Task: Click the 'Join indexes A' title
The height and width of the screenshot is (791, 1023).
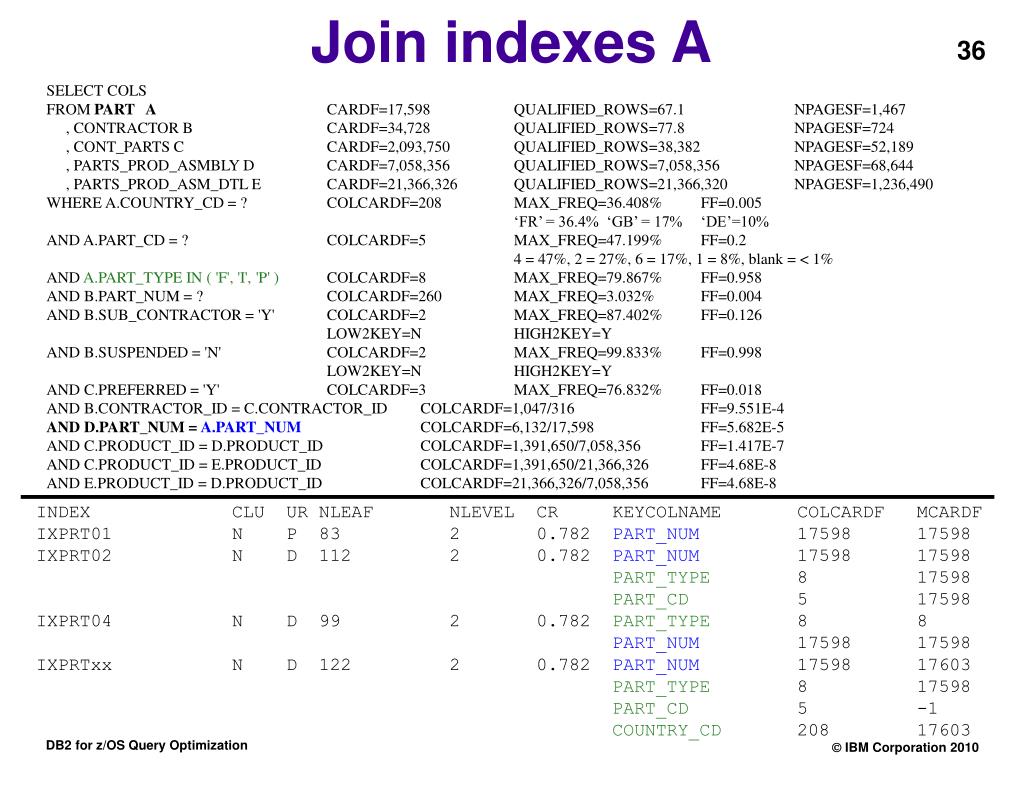Action: (511, 43)
